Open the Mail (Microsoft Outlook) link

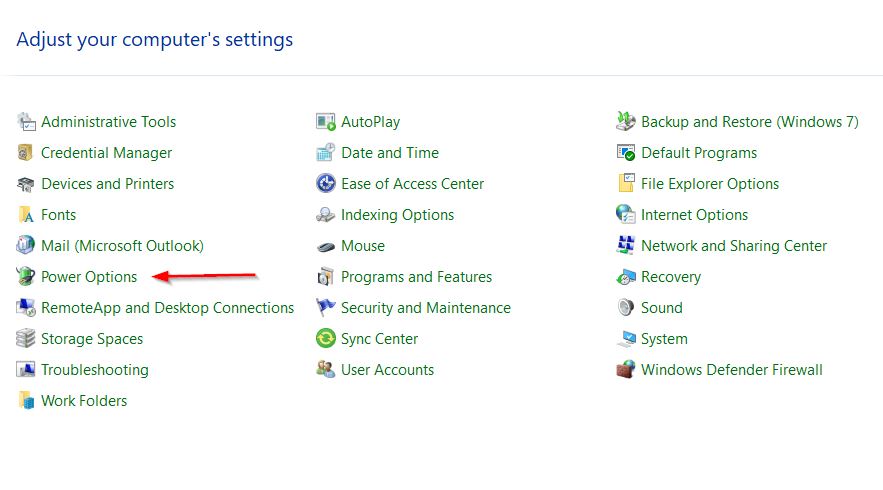click(122, 246)
